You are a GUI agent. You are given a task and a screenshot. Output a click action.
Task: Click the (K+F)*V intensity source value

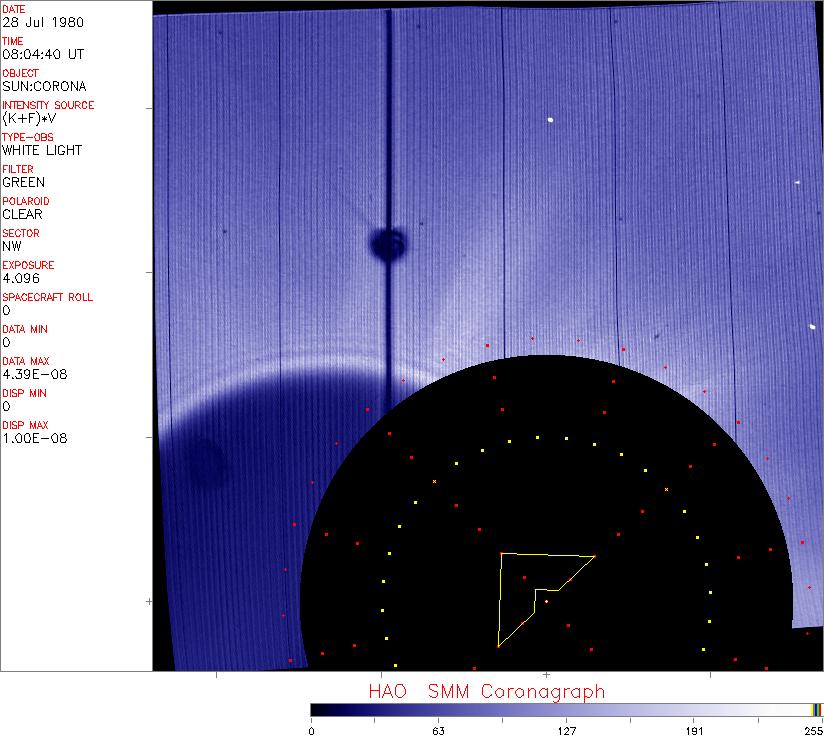pos(29,119)
